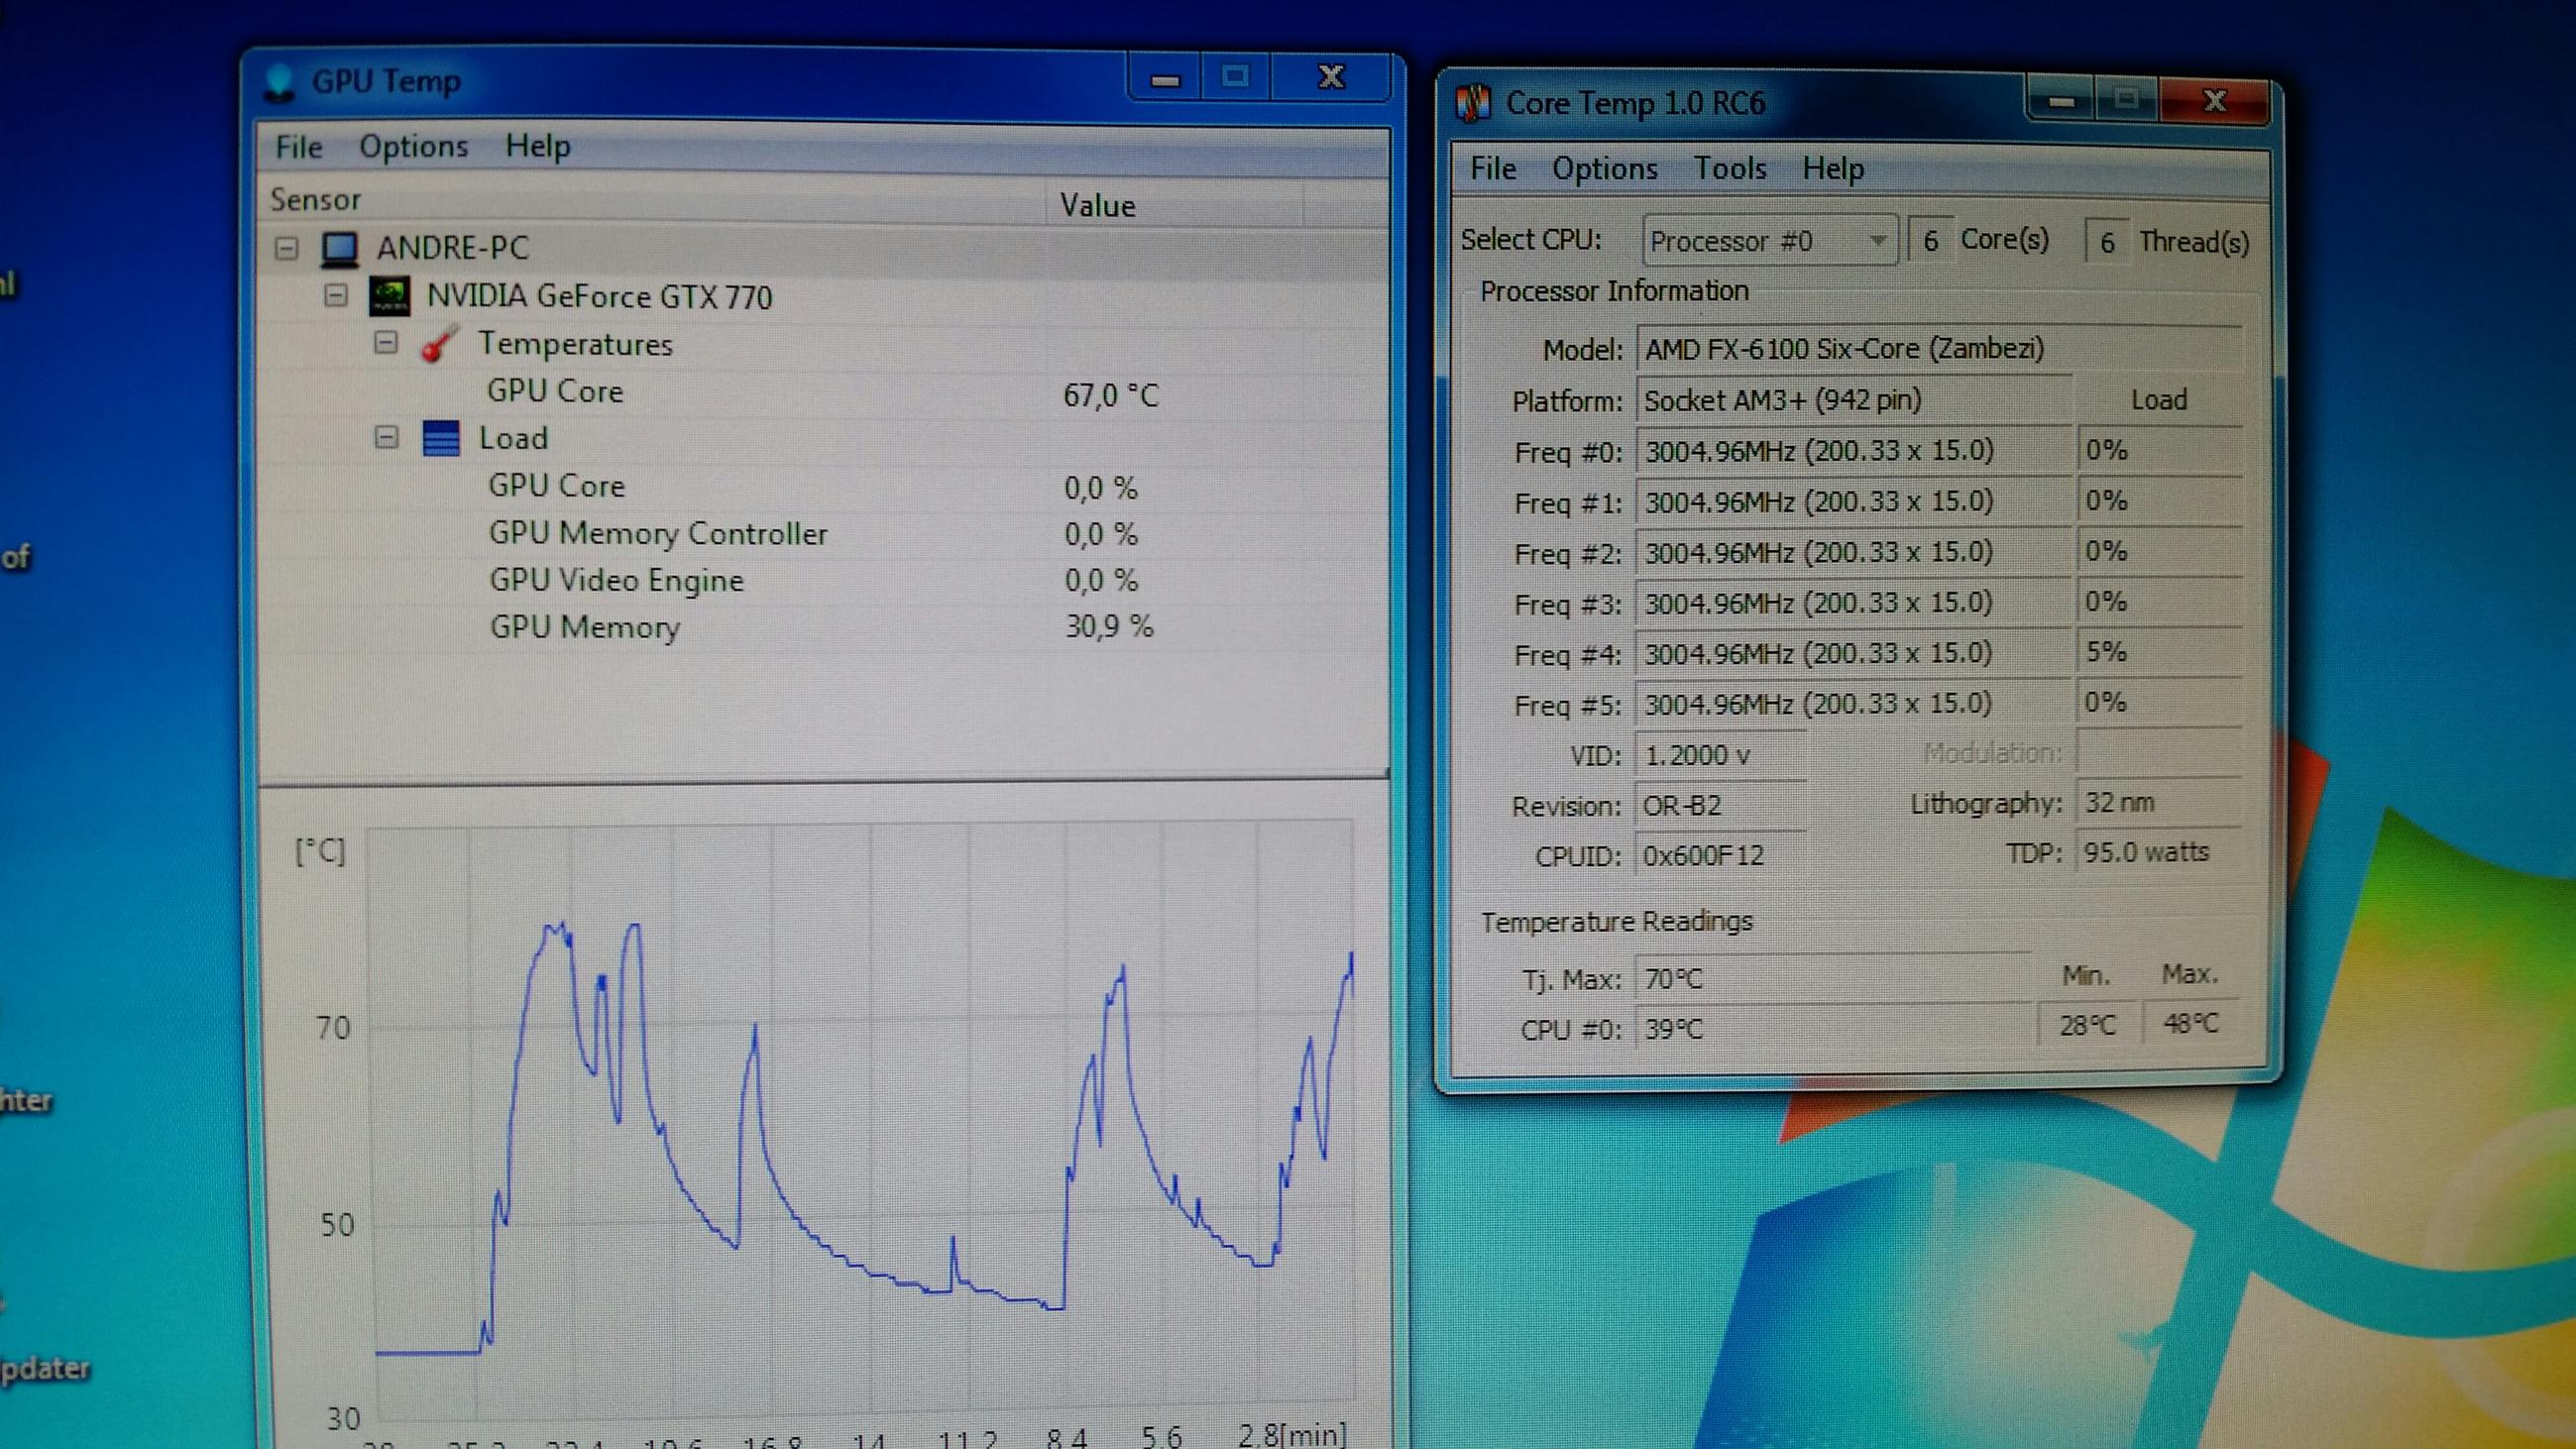The width and height of the screenshot is (2576, 1449).
Task: Collapse the Load tree section
Action: pos(386,437)
